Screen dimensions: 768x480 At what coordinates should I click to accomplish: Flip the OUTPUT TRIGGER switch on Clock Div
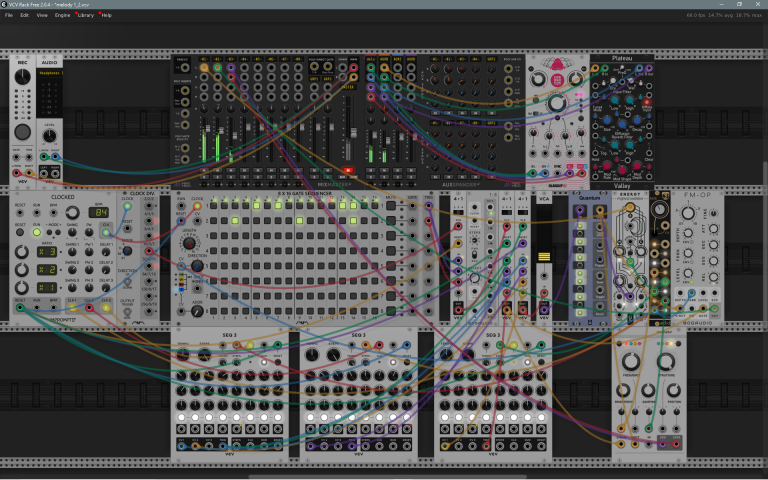[127, 312]
